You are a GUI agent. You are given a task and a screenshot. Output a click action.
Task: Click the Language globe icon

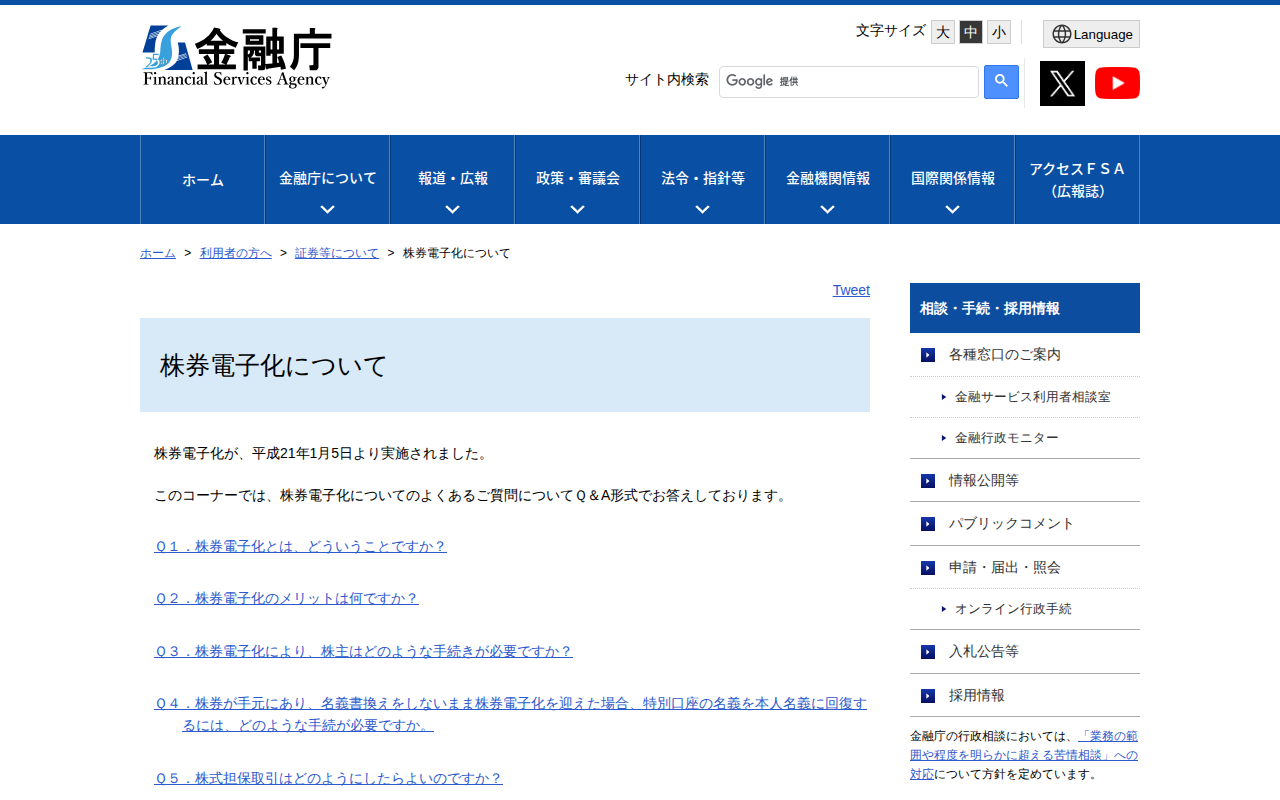click(x=1090, y=33)
